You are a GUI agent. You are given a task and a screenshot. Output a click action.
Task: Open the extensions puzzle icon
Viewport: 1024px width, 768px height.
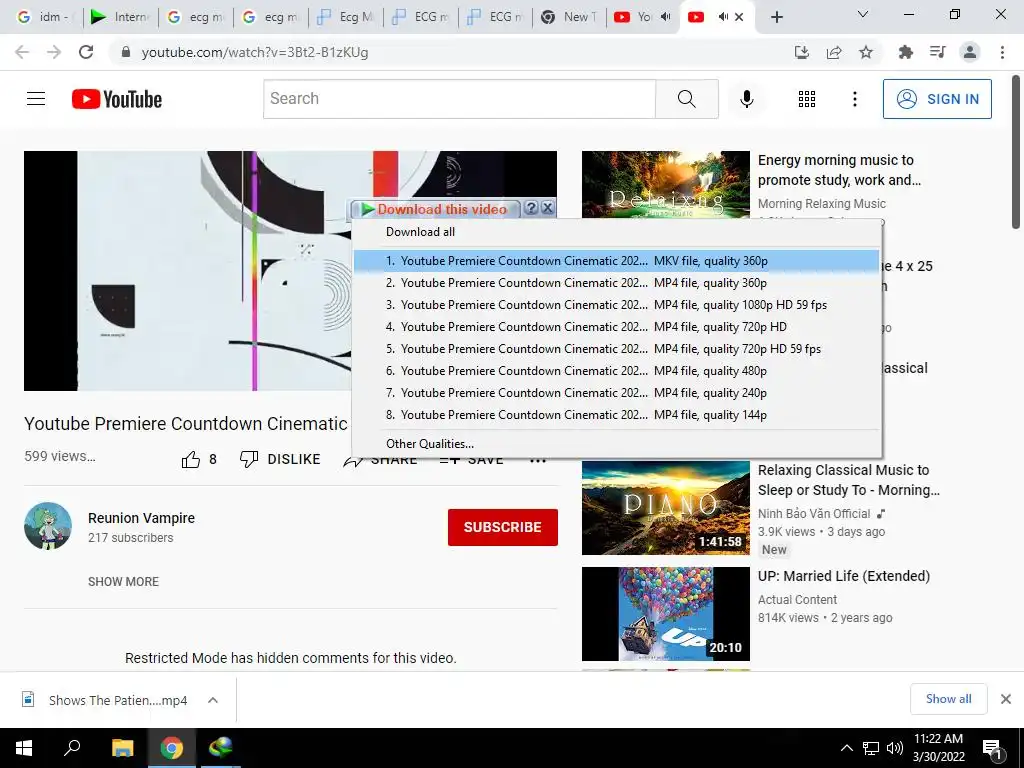(905, 52)
